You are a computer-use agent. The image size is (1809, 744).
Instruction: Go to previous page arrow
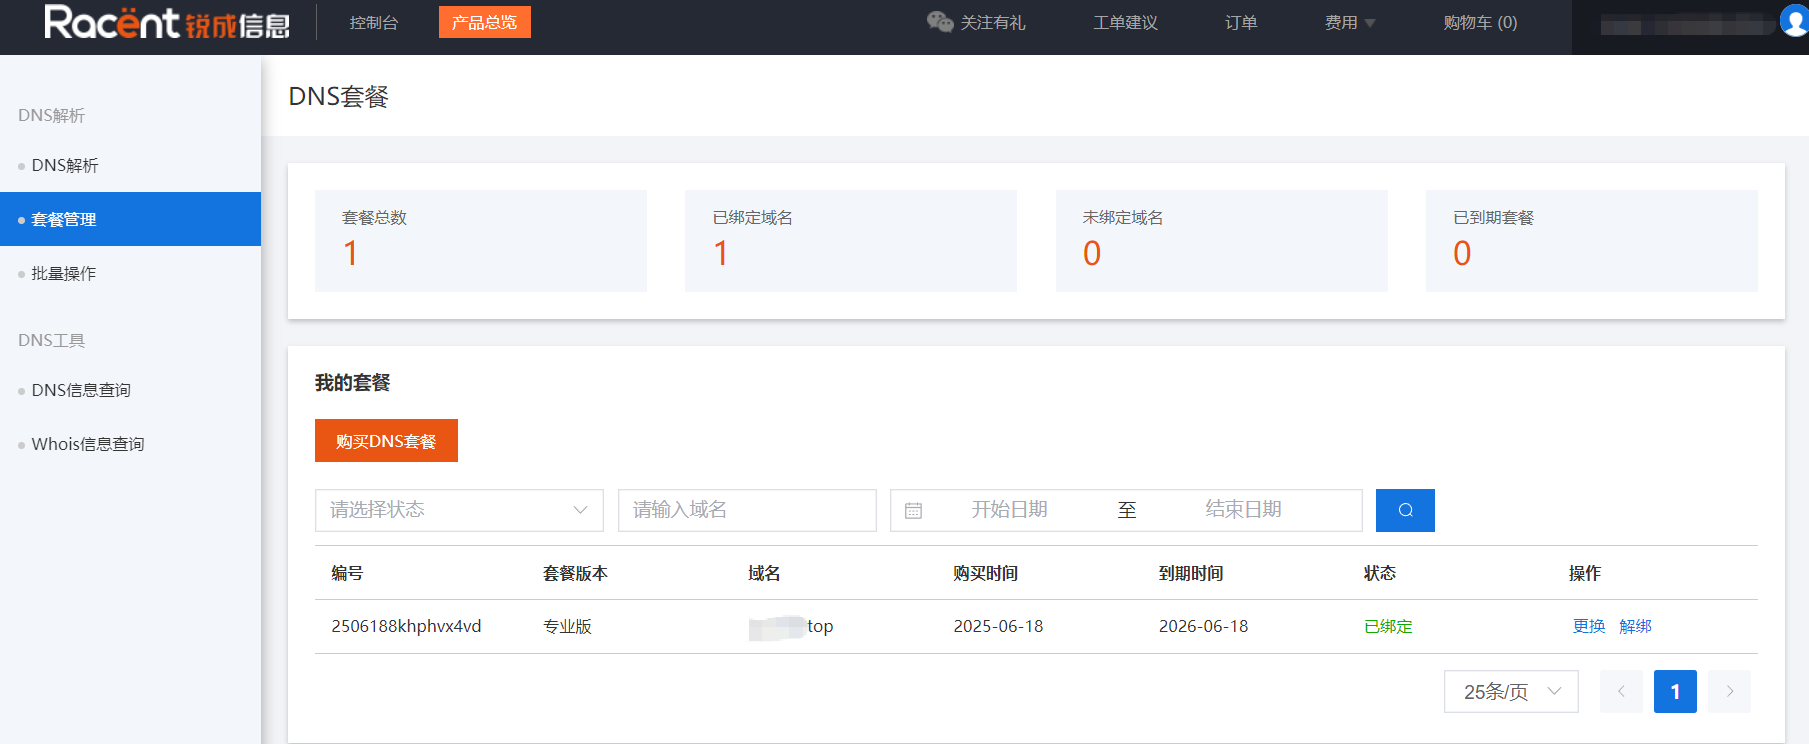pyautogui.click(x=1621, y=692)
